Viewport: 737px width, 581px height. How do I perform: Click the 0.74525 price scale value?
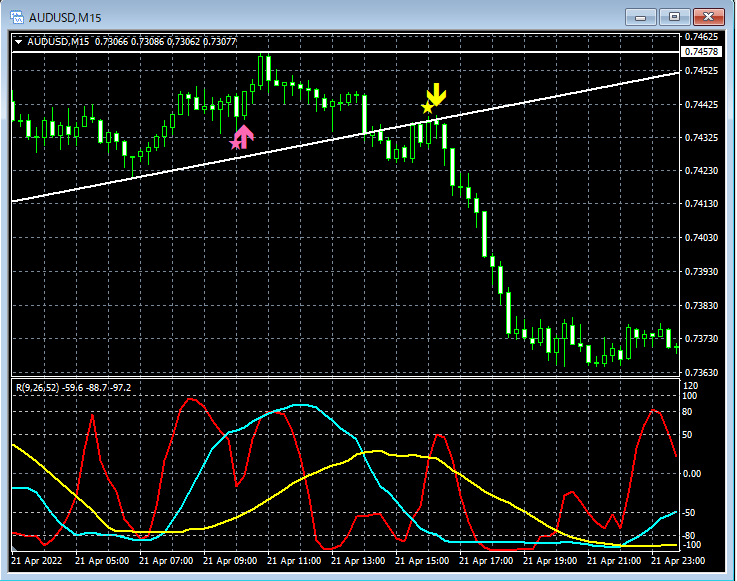tap(701, 71)
